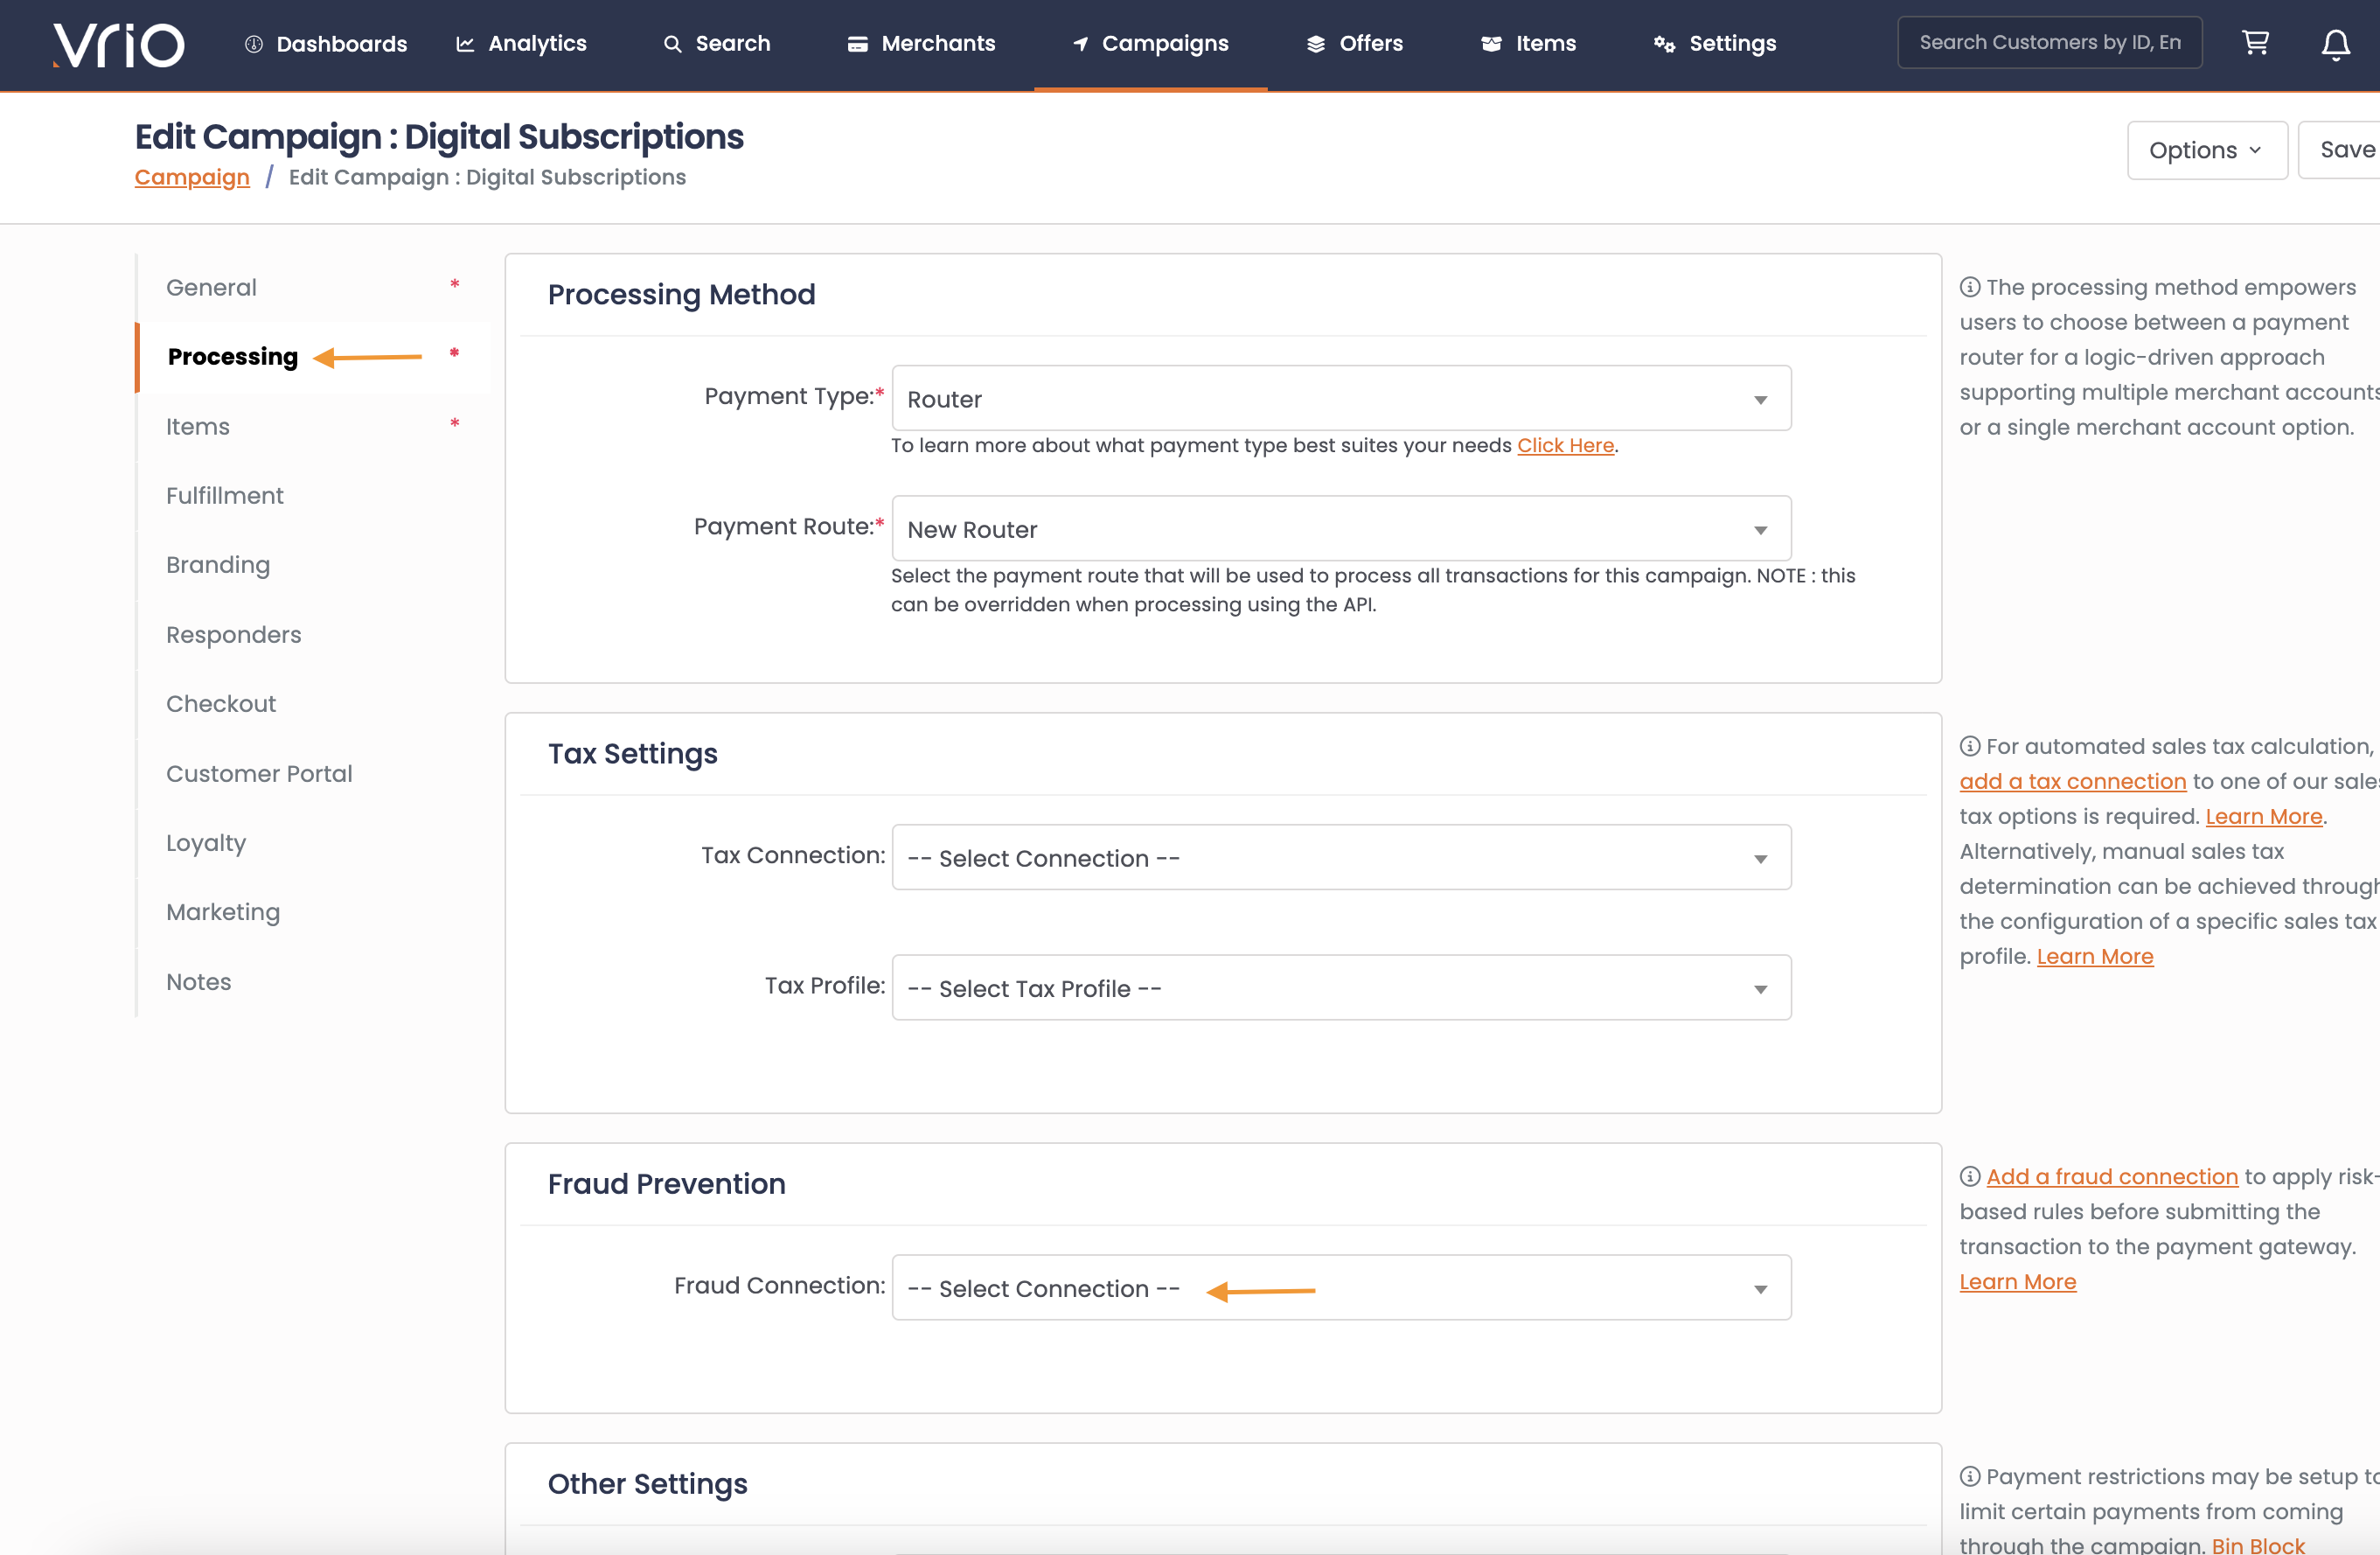The image size is (2380, 1555).
Task: Click the Save button
Action: 2341,150
